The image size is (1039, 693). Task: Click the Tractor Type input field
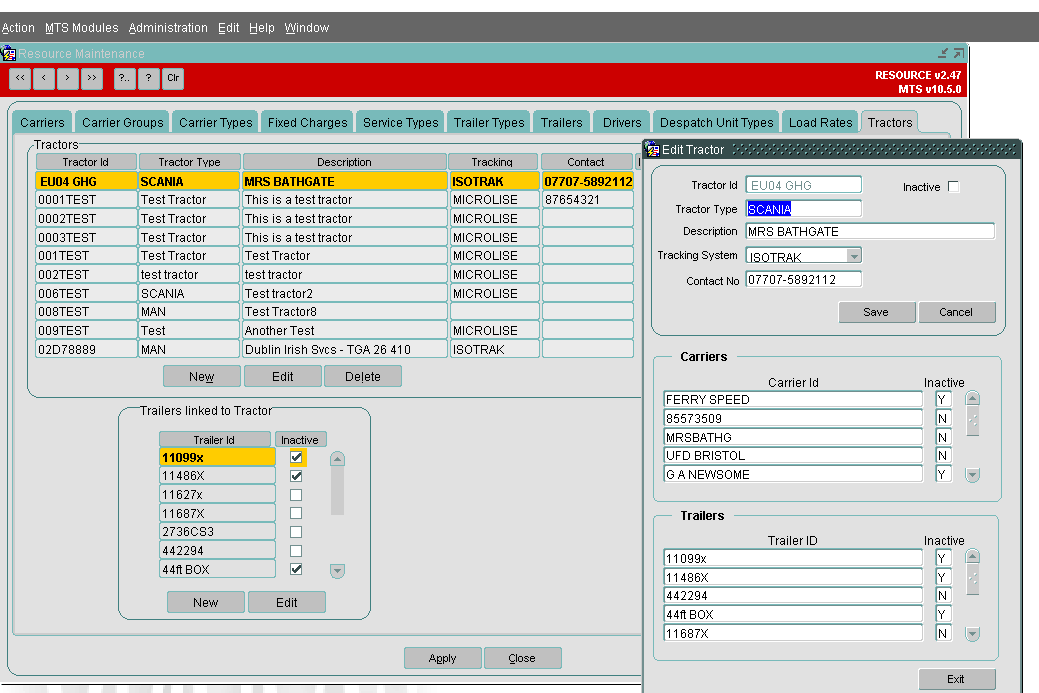point(803,209)
